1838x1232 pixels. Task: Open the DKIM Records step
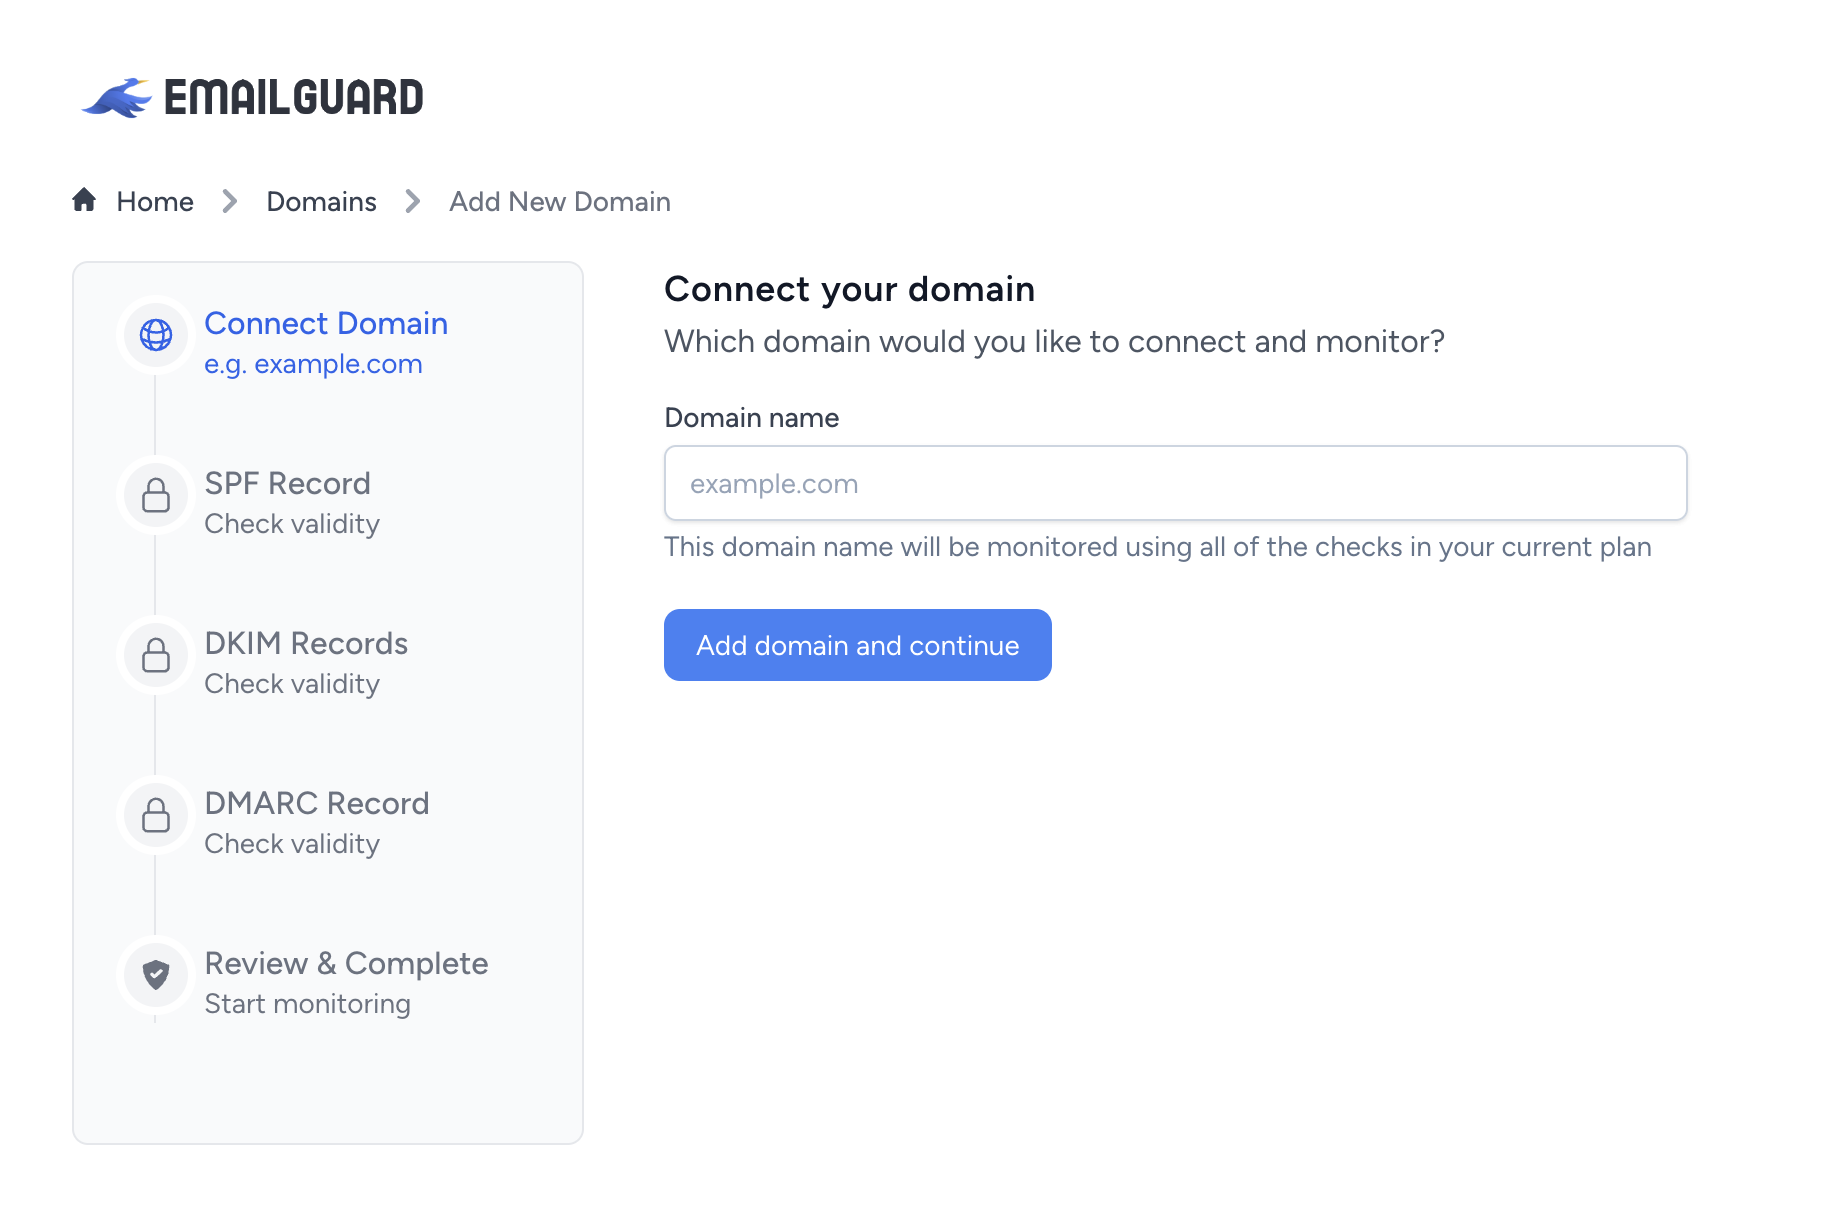coord(306,644)
